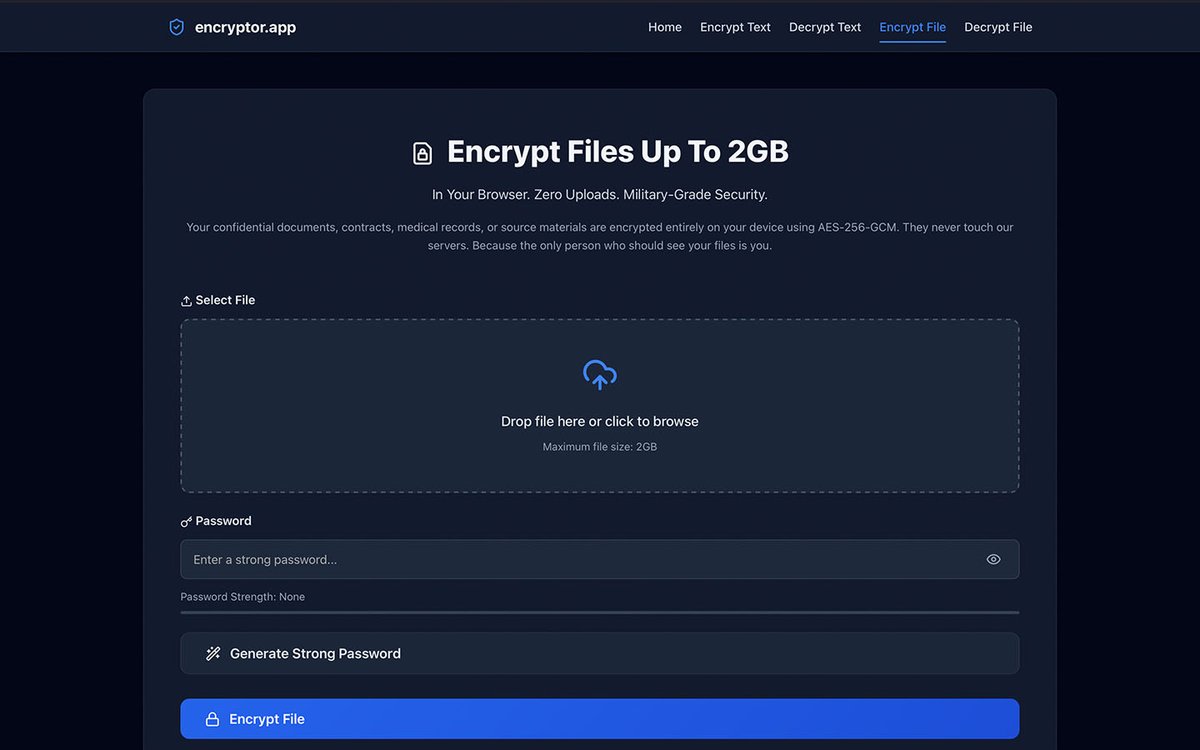
Task: Toggle password visibility with eye icon
Action: point(993,559)
